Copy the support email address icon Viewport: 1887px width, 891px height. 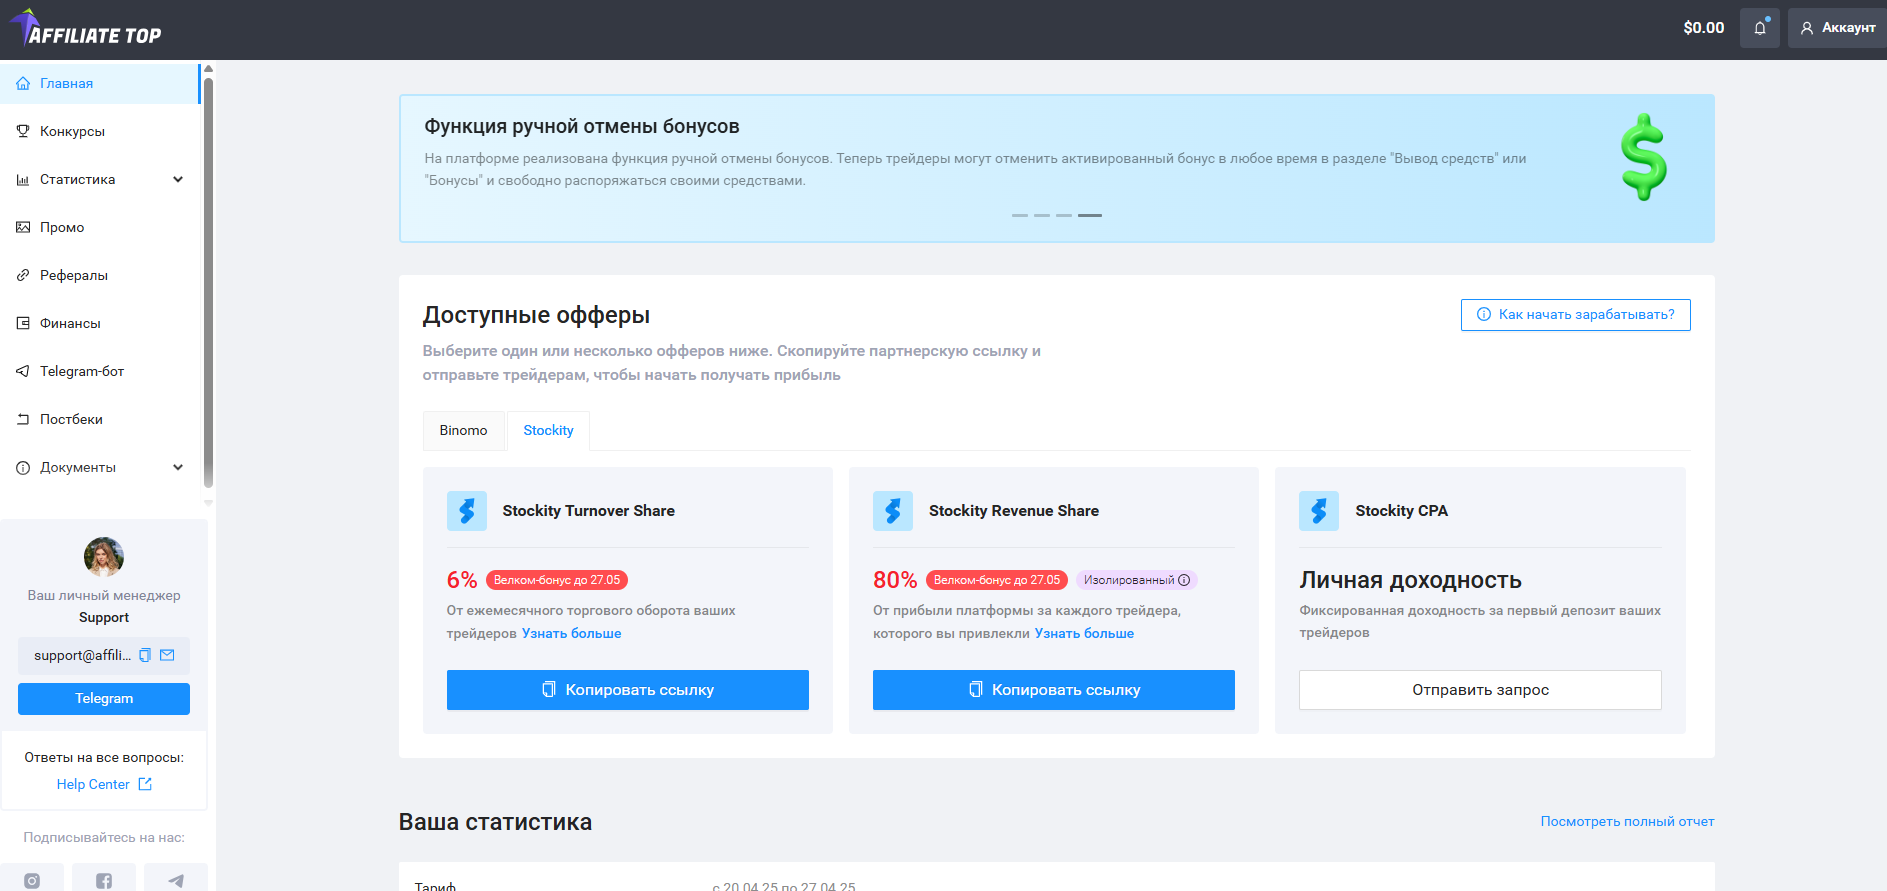pyautogui.click(x=145, y=655)
